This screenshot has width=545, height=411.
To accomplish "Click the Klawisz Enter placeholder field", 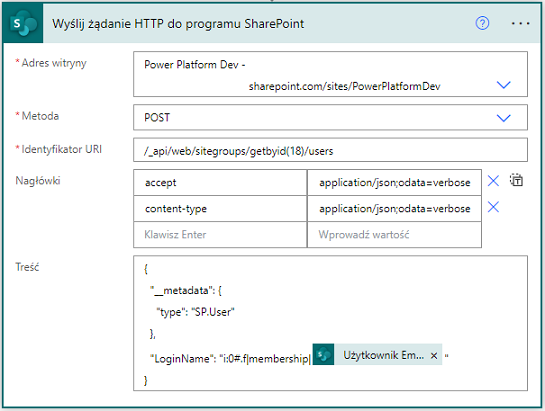I will pos(220,235).
